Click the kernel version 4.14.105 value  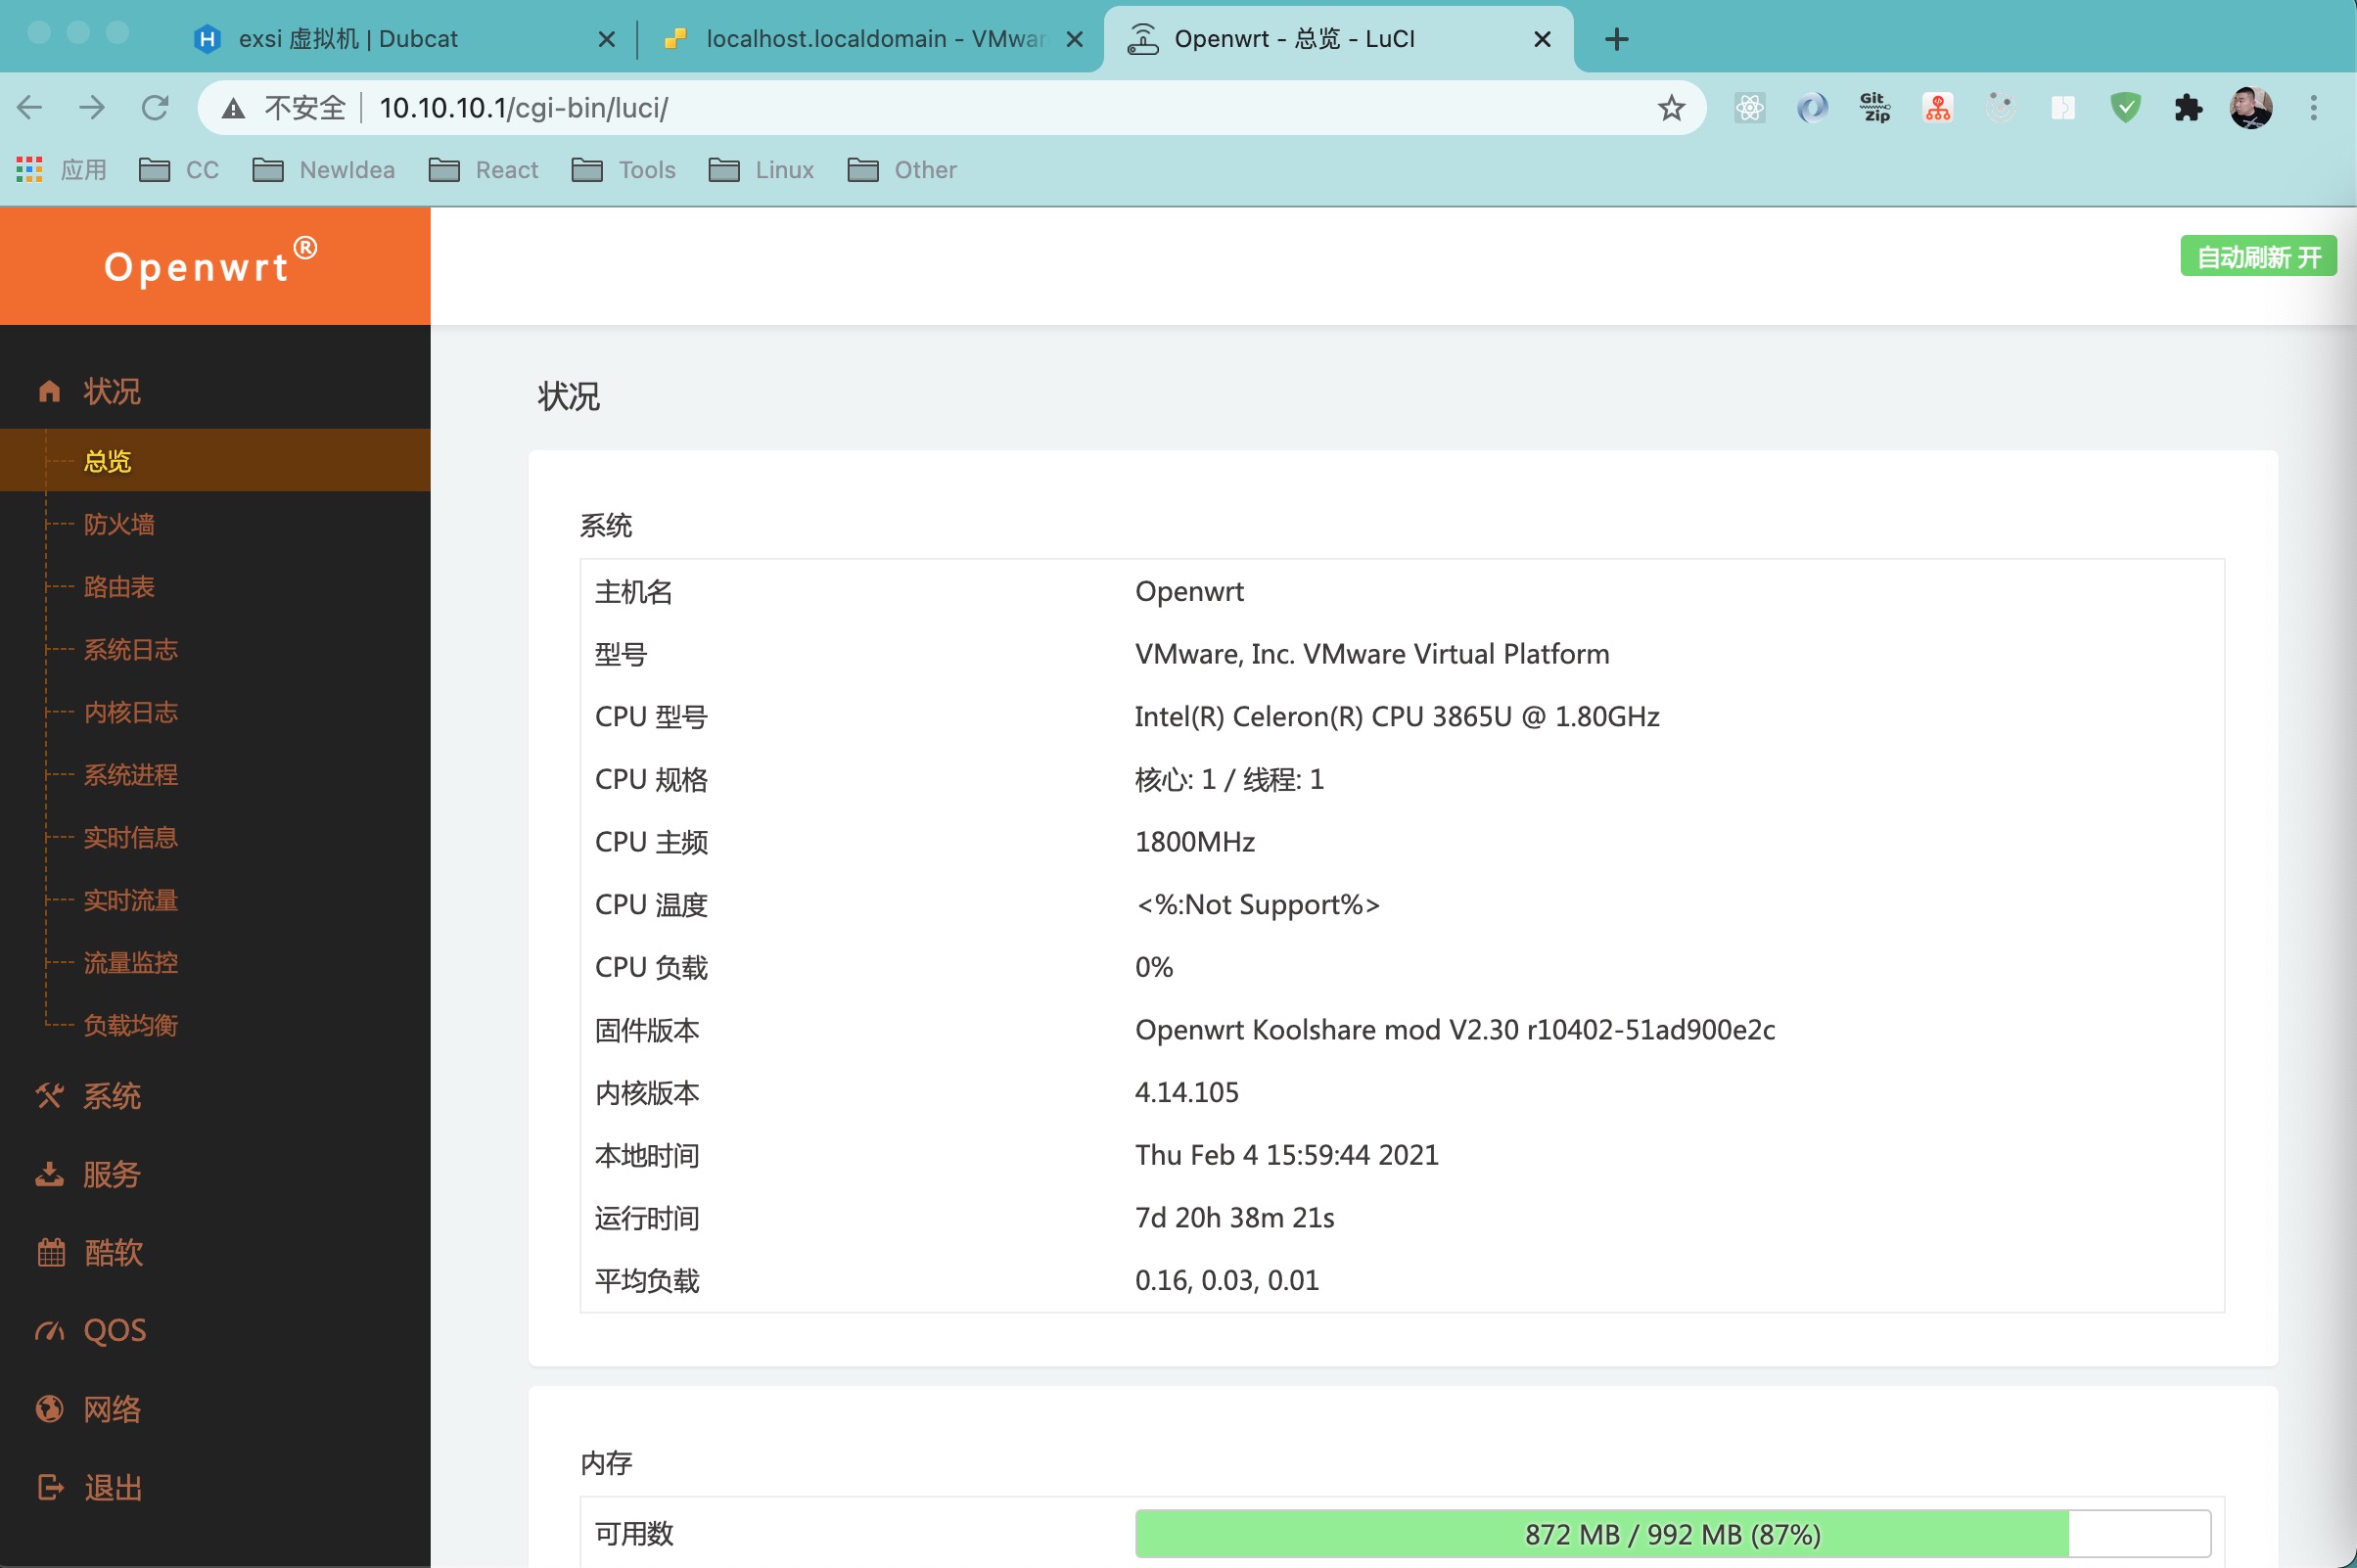[x=1186, y=1092]
